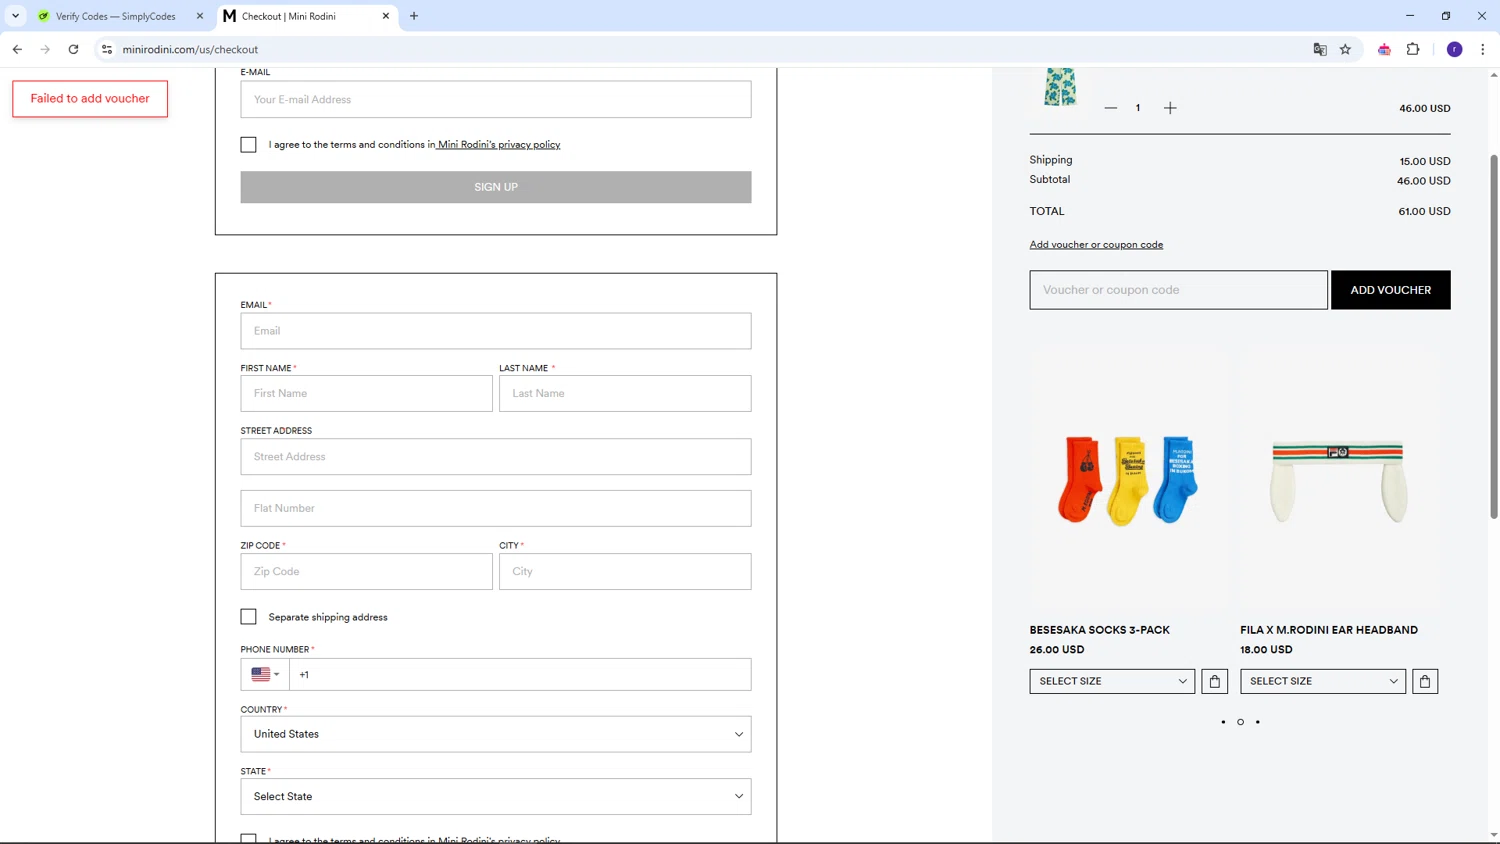Open a new browser tab
This screenshot has height=844, width=1500.
(414, 16)
